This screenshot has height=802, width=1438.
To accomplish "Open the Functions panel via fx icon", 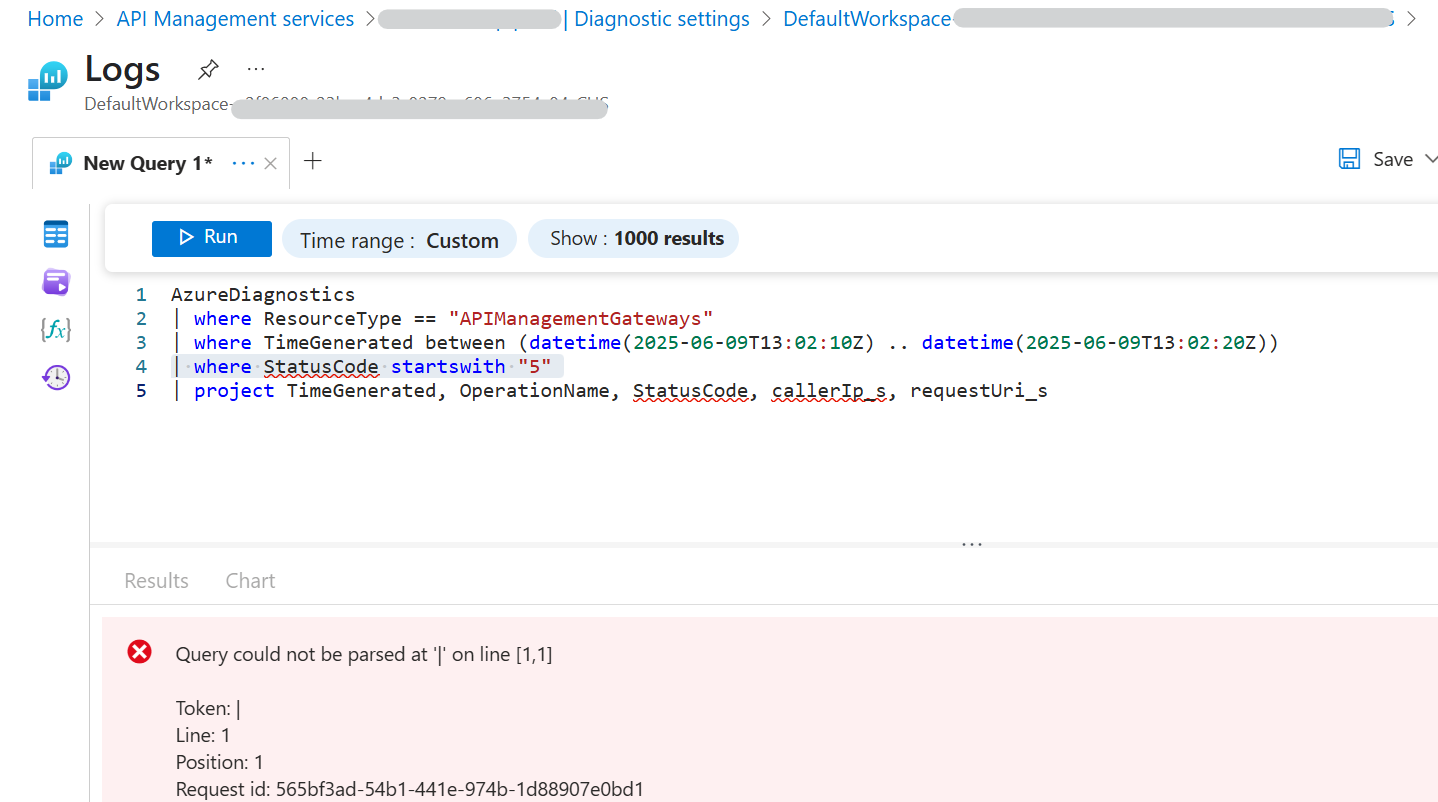I will coord(55,329).
